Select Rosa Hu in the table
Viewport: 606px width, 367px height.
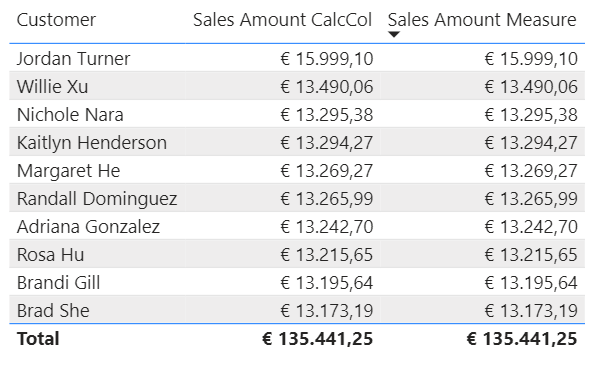(x=50, y=255)
